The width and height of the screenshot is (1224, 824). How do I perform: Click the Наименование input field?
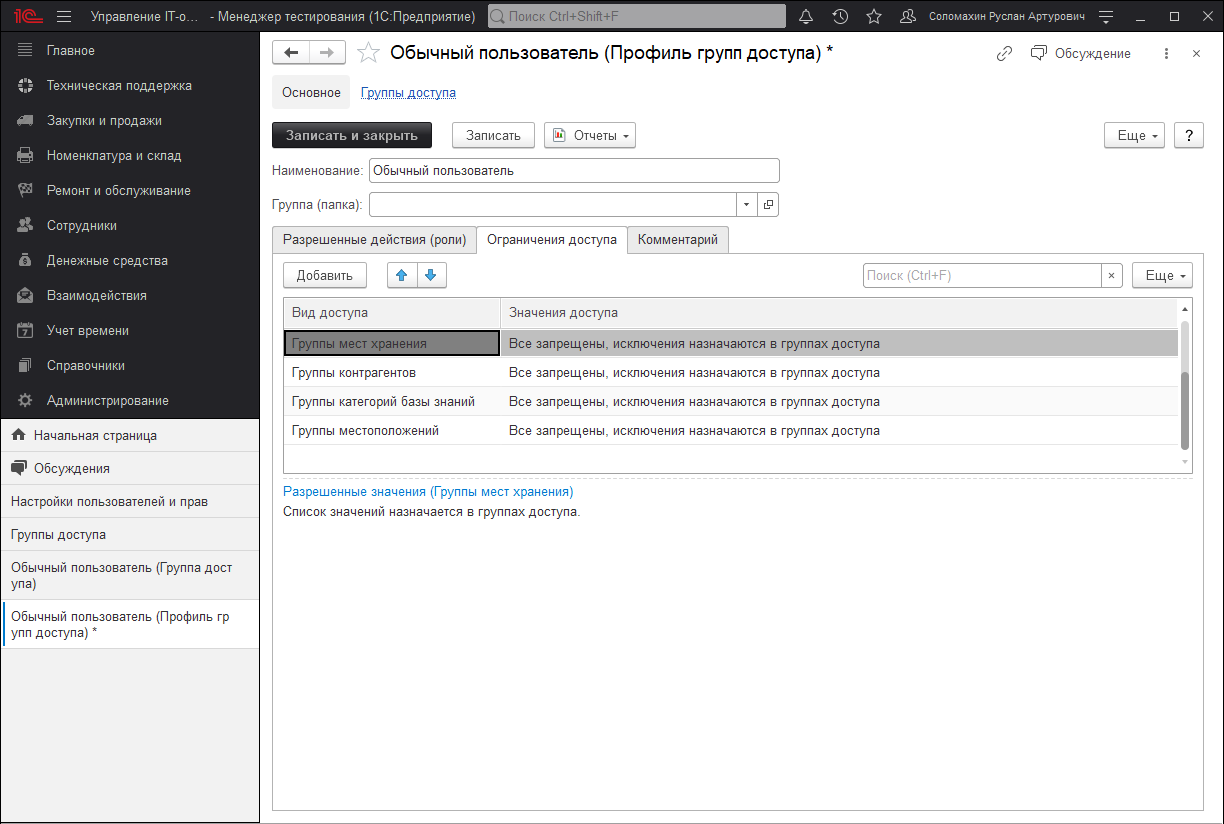coord(574,171)
